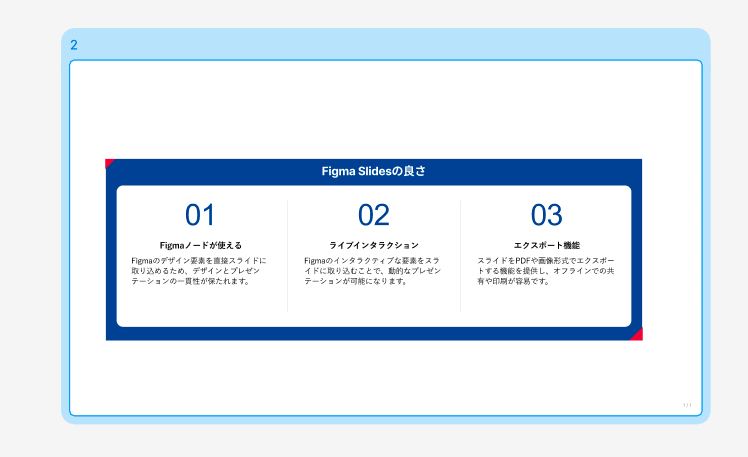Select the vertical divider between 01 and 02

pos(288,256)
